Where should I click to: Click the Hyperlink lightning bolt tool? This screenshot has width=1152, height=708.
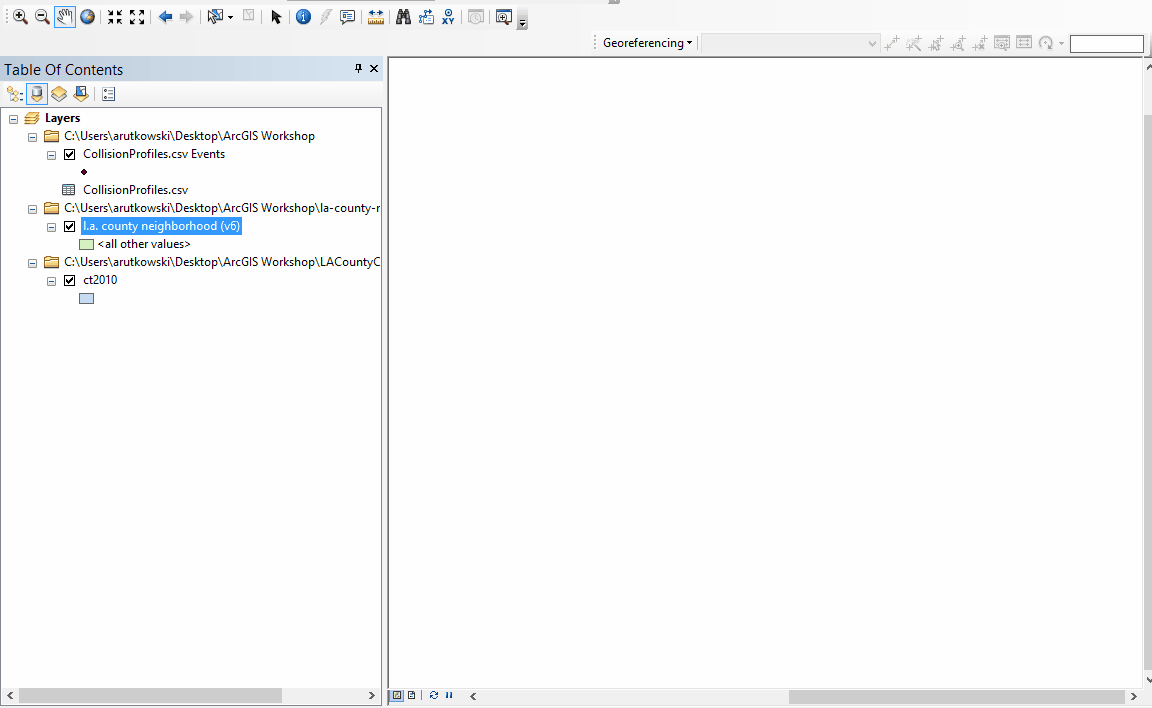325,17
